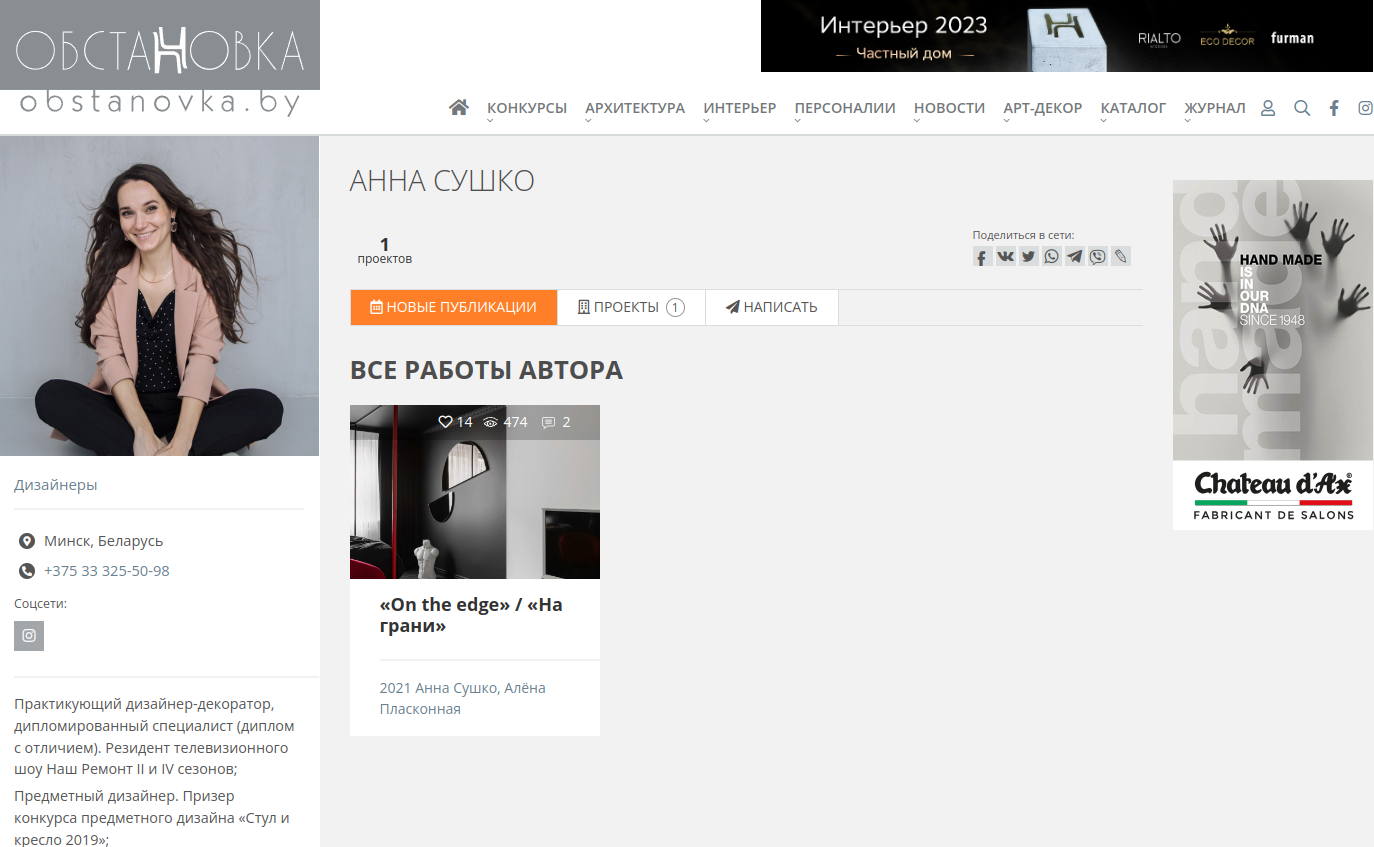This screenshot has height=847, width=1374.
Task: Share profile on Twitter
Action: (1028, 257)
